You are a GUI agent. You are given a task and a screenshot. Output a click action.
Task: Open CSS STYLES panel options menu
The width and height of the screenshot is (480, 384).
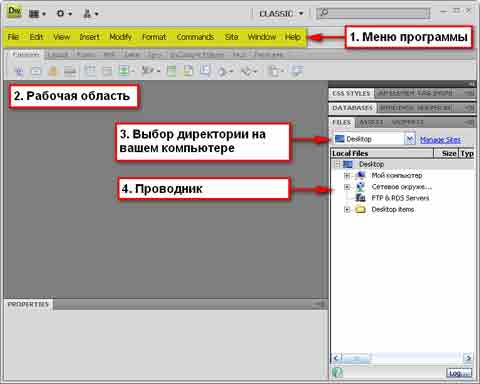(x=469, y=94)
